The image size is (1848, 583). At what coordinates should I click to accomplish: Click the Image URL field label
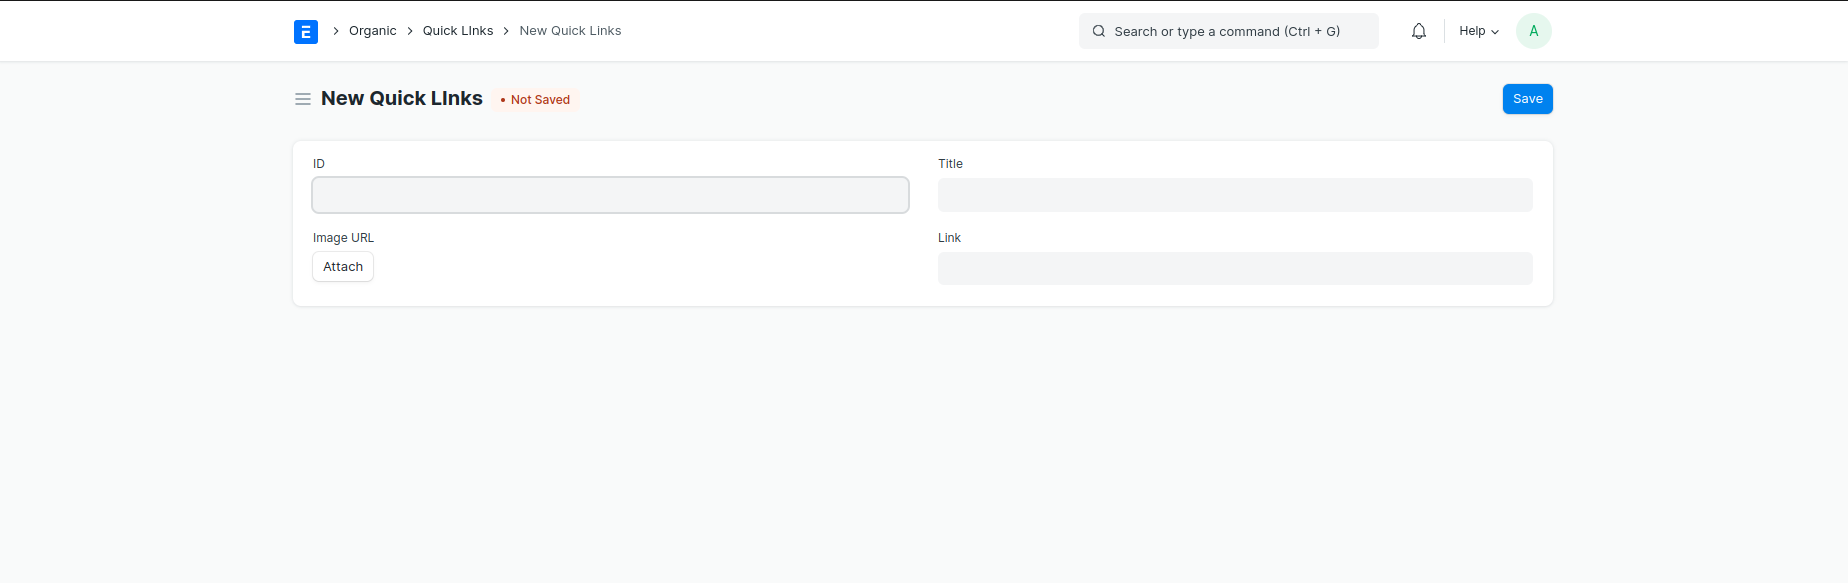point(343,238)
